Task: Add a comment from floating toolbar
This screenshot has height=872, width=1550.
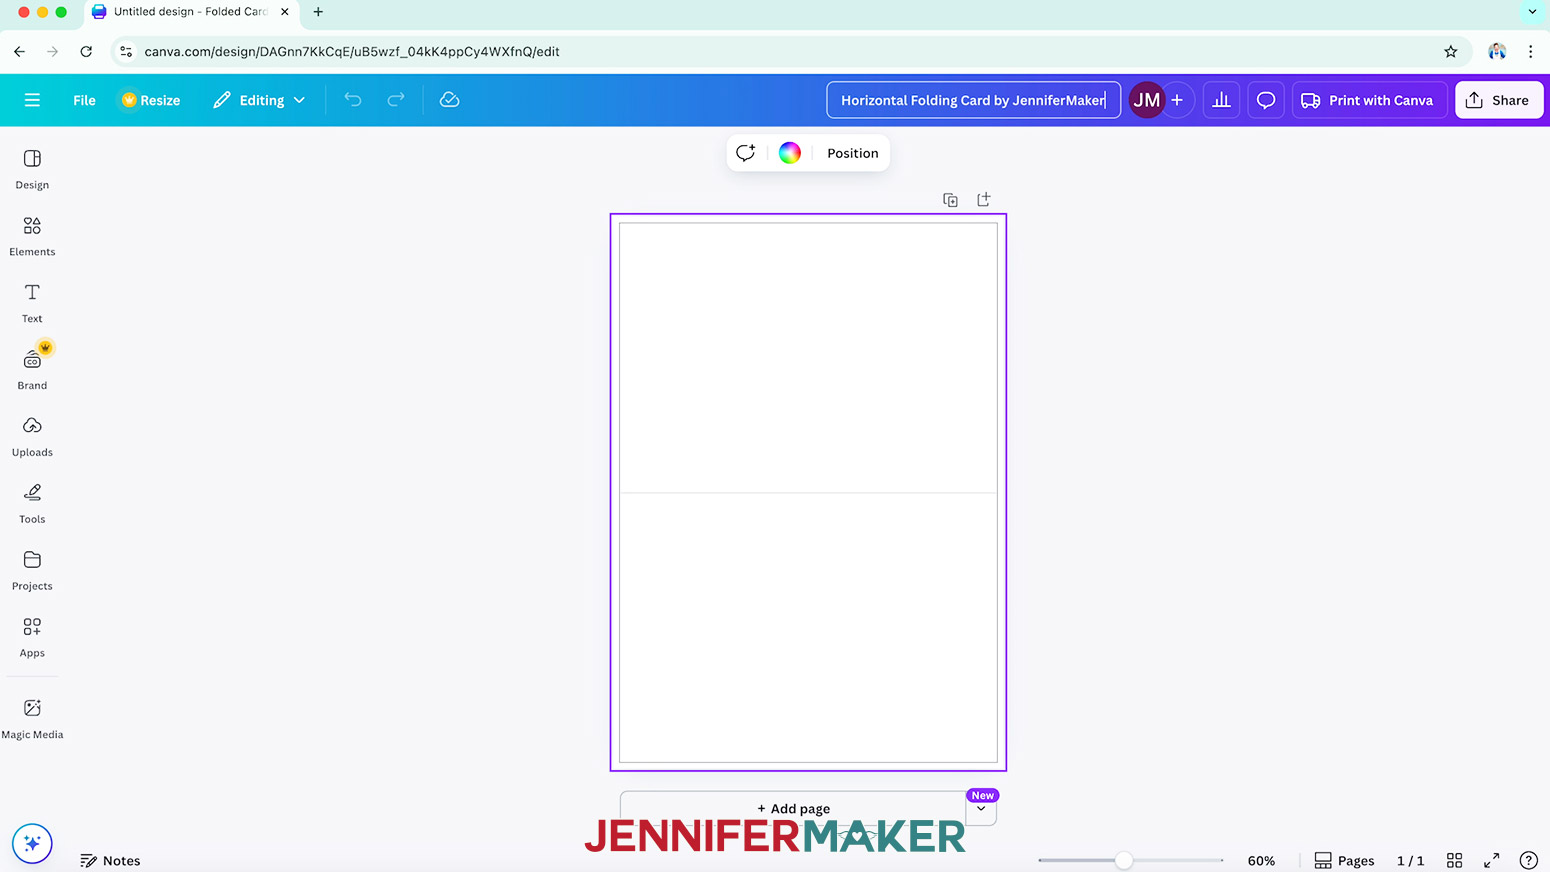Action: [745, 153]
